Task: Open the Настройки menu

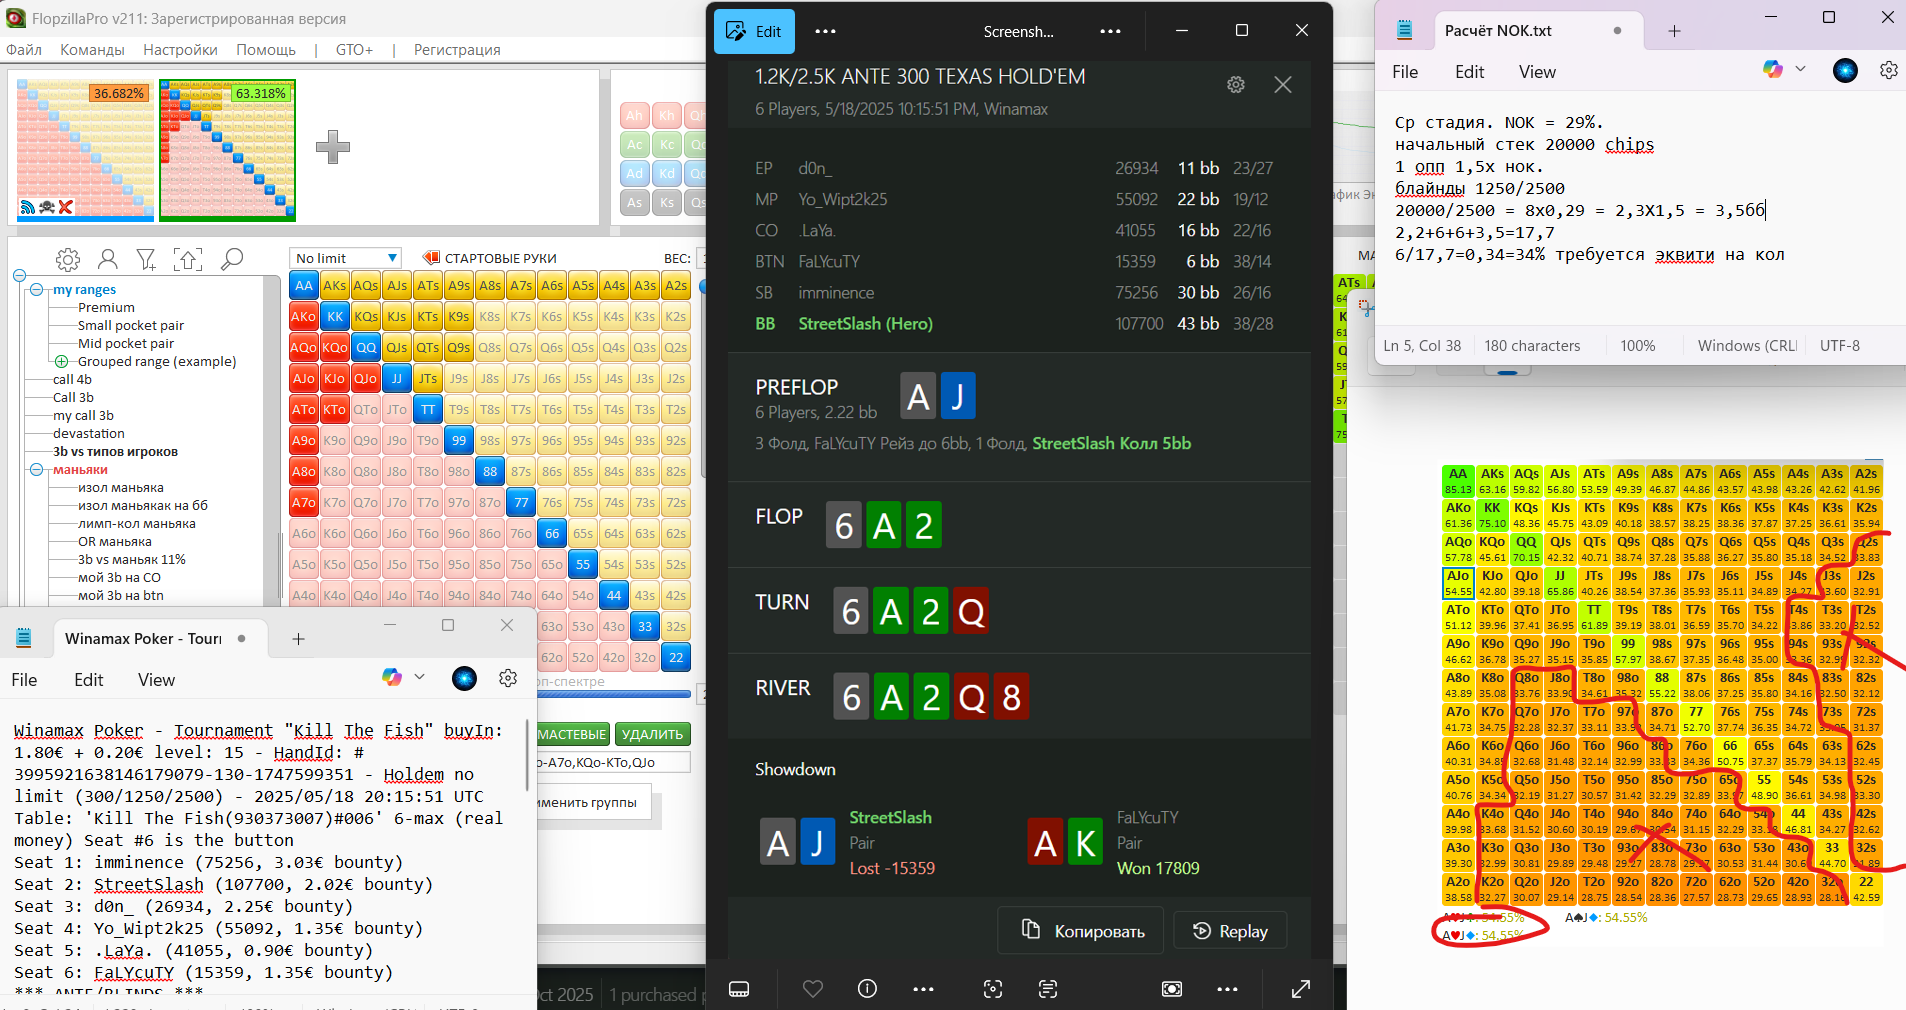Action: point(180,49)
